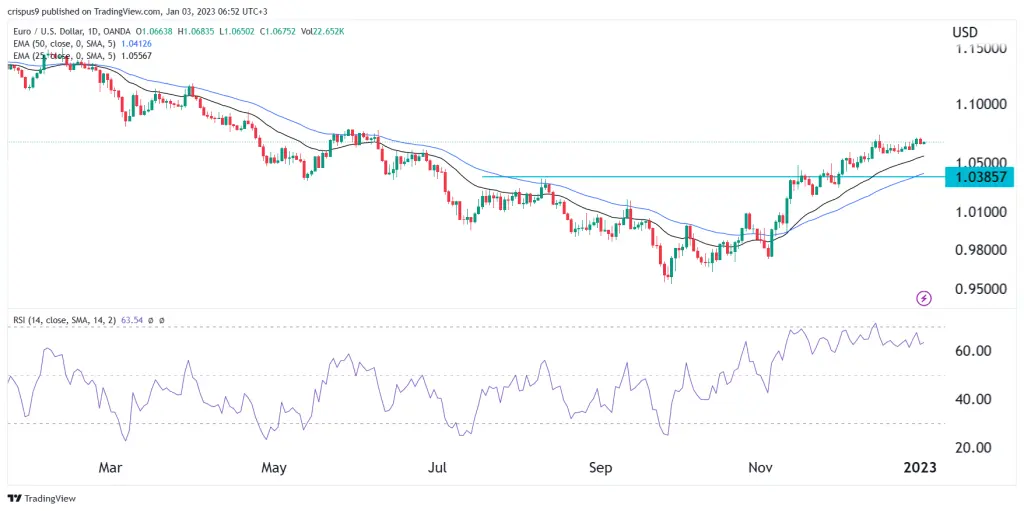Click the EMA 25 value 1.05567
This screenshot has width=1024, height=511.
point(135,56)
